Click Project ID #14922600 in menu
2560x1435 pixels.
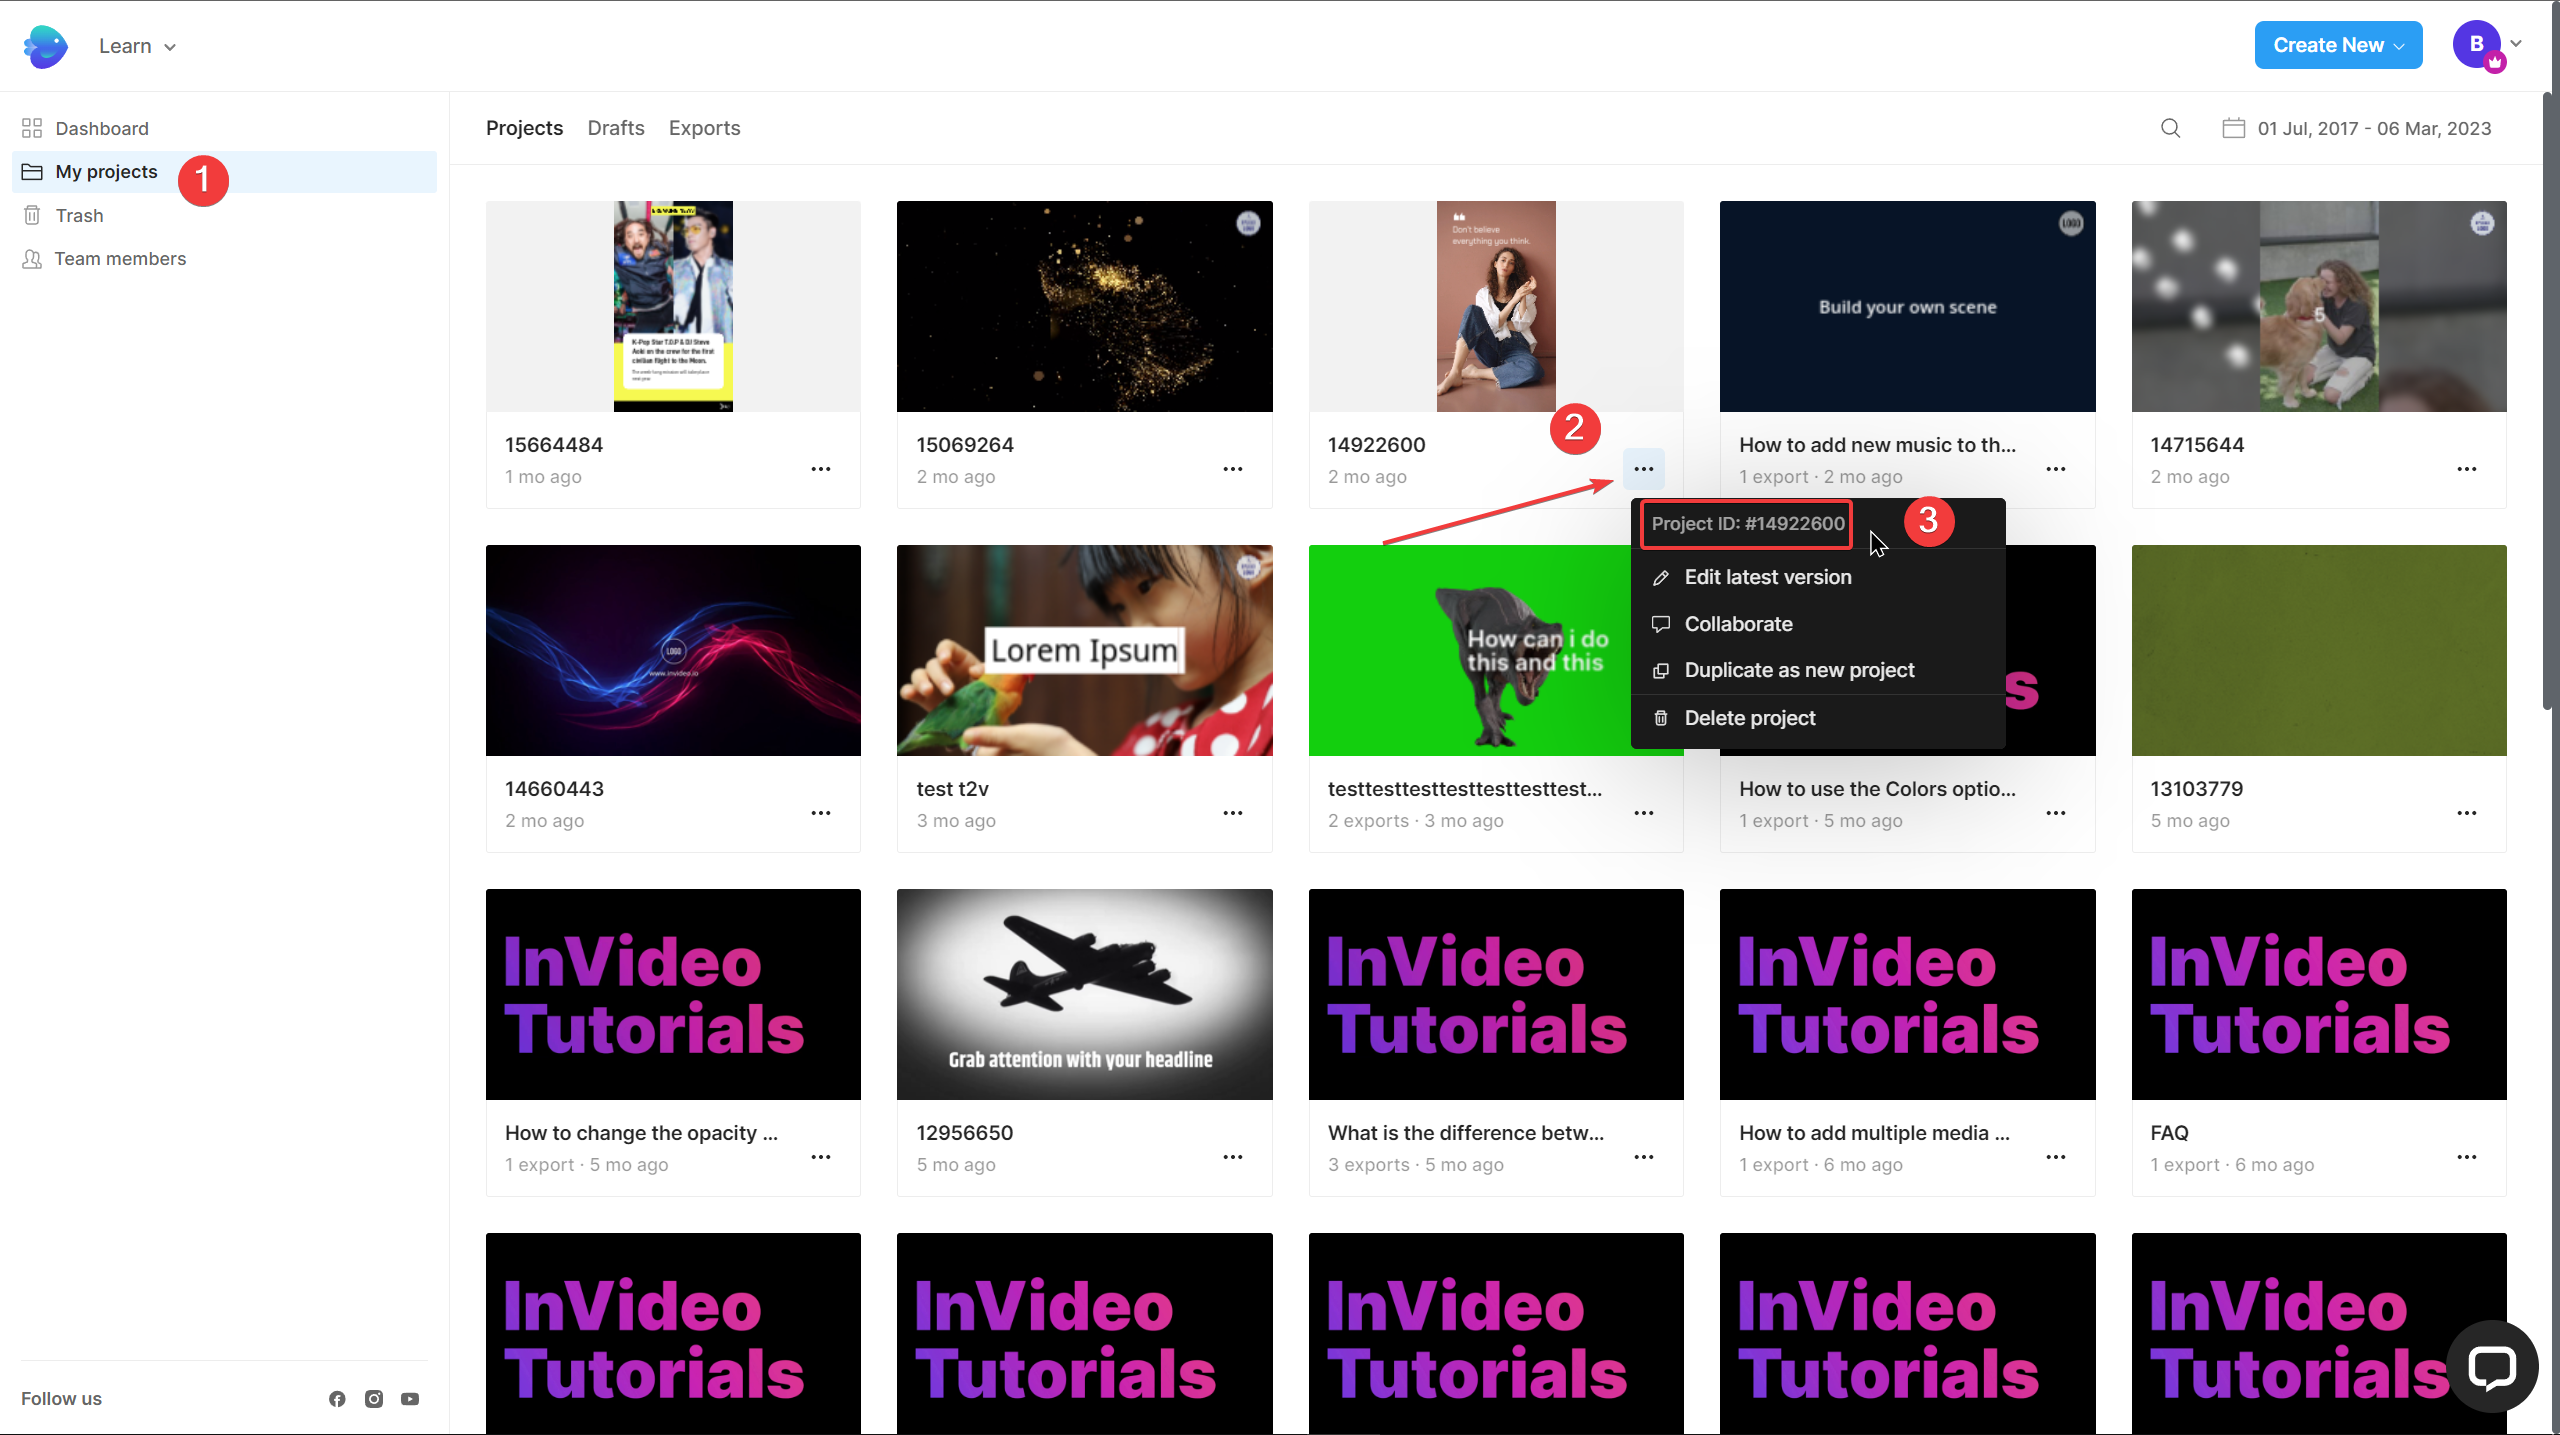pos(1748,524)
